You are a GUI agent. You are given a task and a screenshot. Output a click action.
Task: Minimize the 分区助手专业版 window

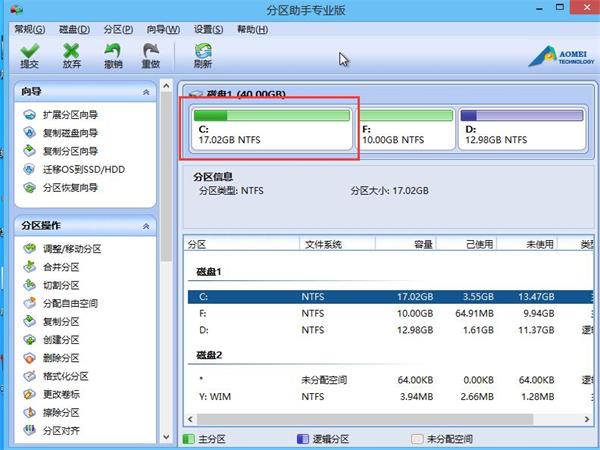(540, 8)
